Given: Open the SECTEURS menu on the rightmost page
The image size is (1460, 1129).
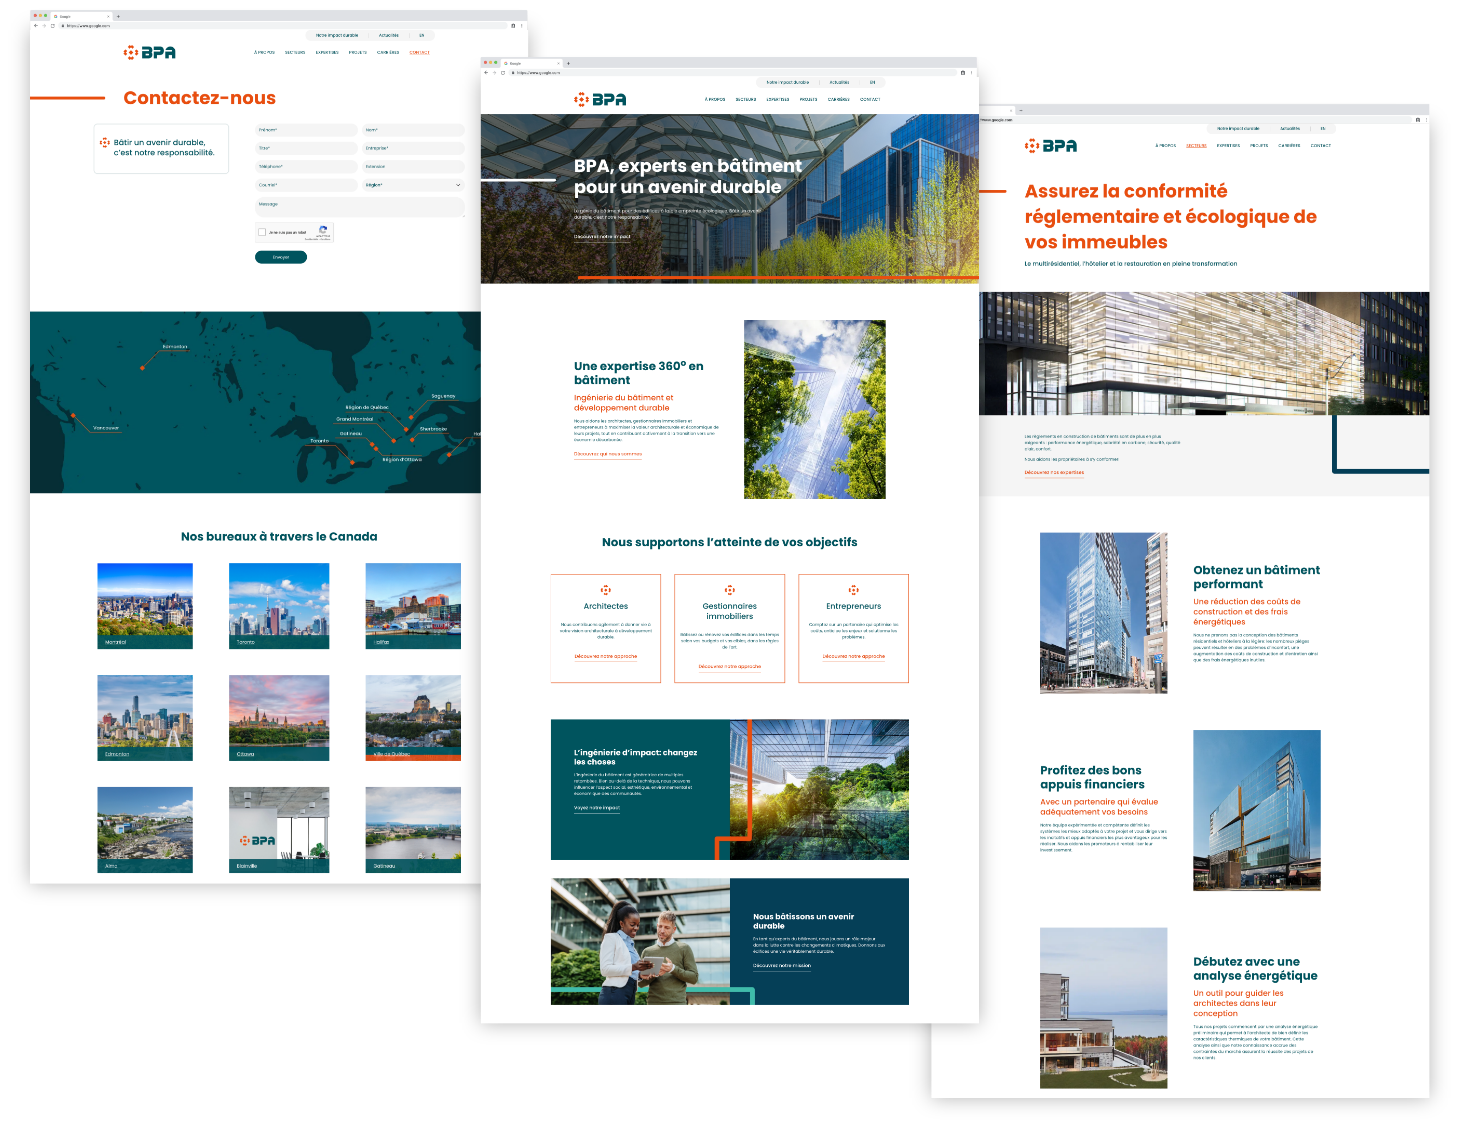Looking at the screenshot, I should [x=1196, y=146].
